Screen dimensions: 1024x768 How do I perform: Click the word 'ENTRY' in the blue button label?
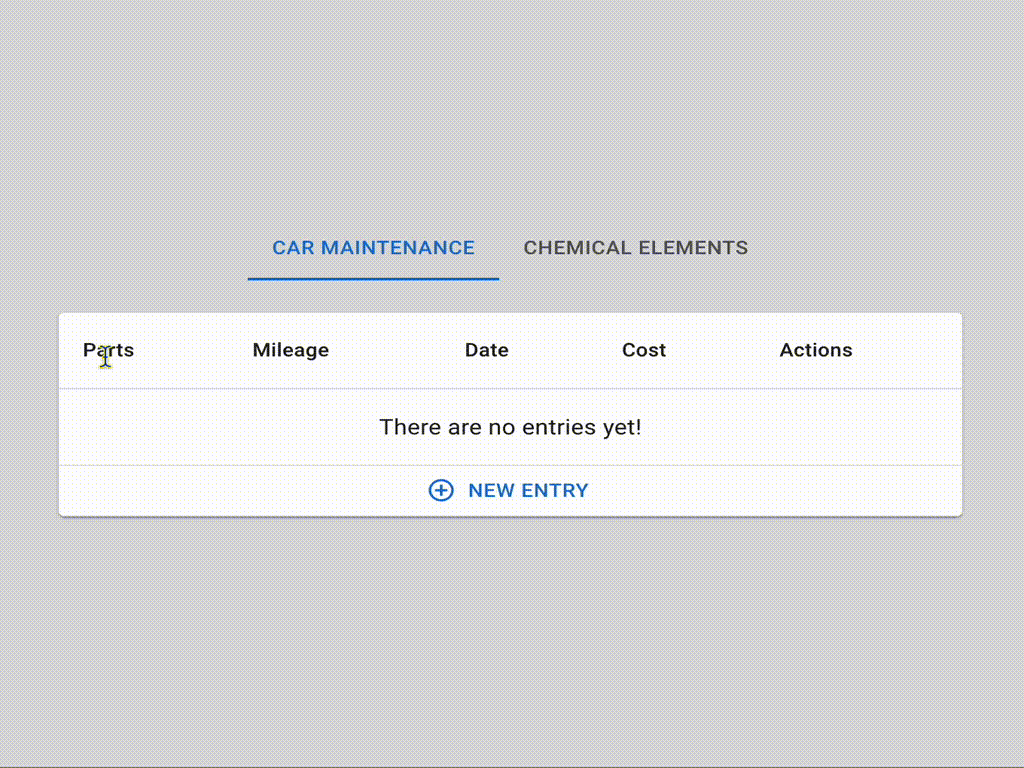(x=555, y=490)
